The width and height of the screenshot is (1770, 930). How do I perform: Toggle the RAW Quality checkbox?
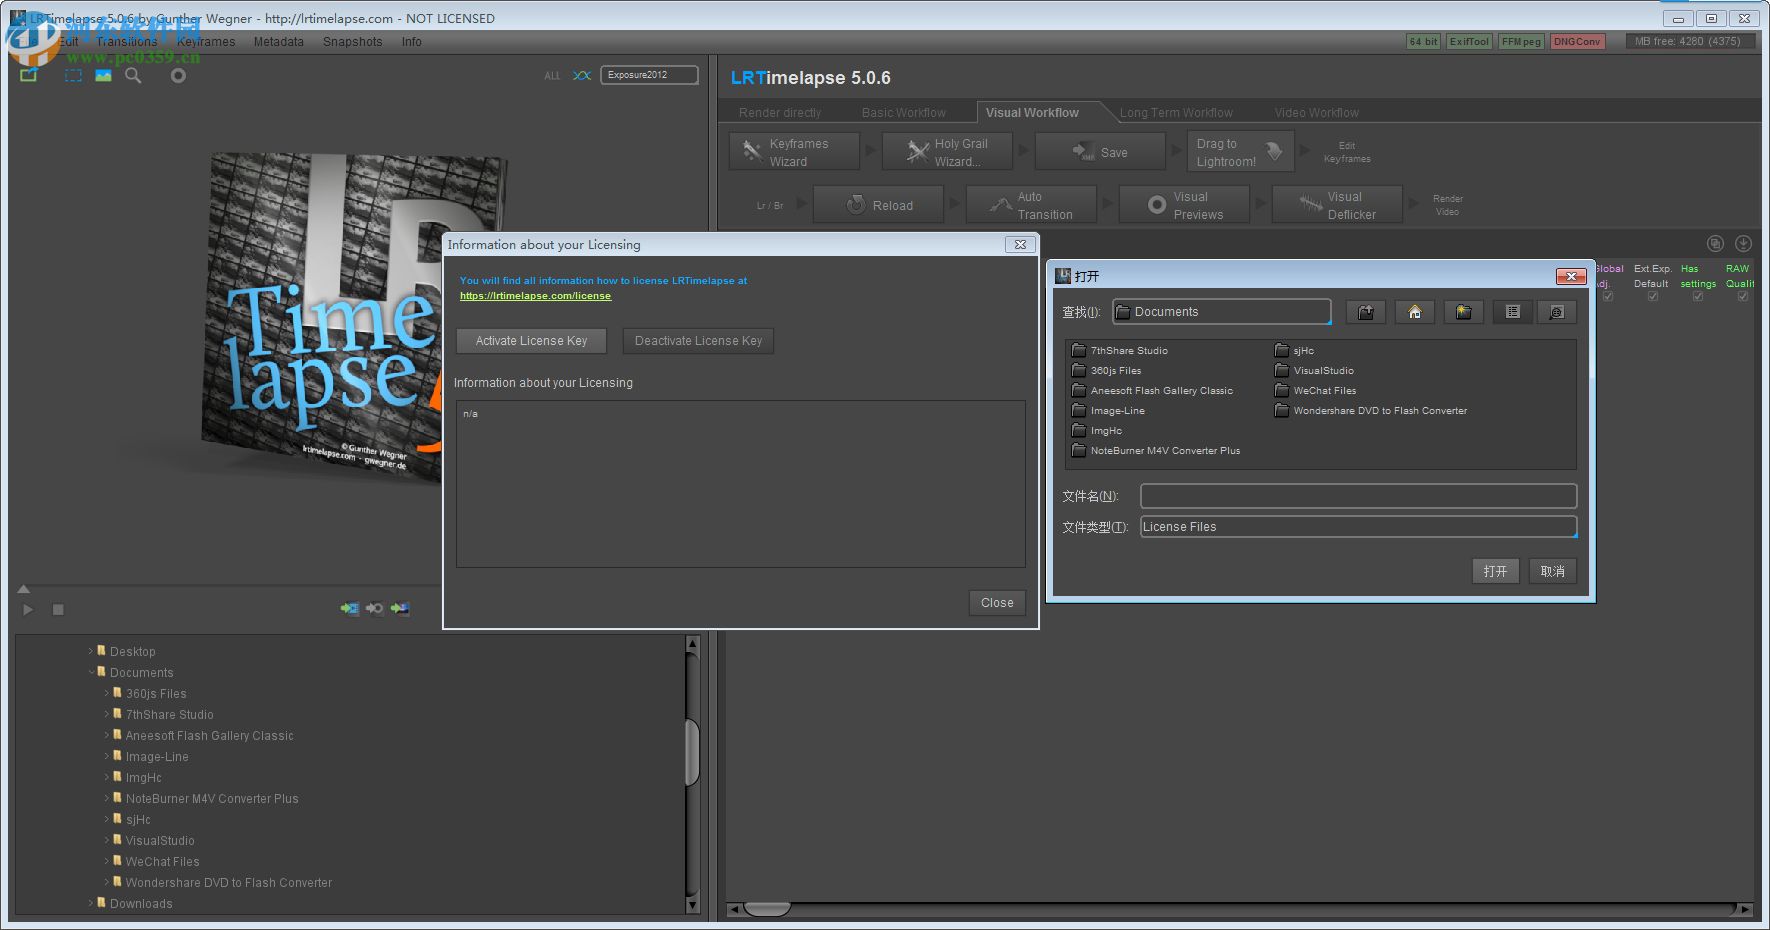click(x=1742, y=296)
